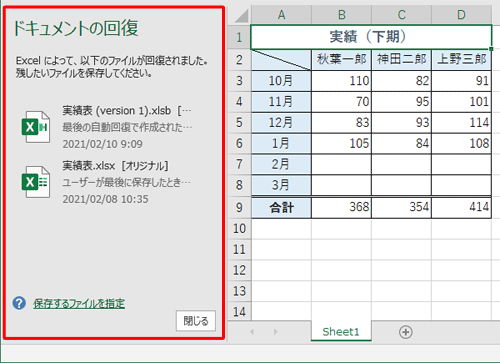500x363 pixels.
Task: Add a new sheet with the plus icon
Action: [406, 332]
